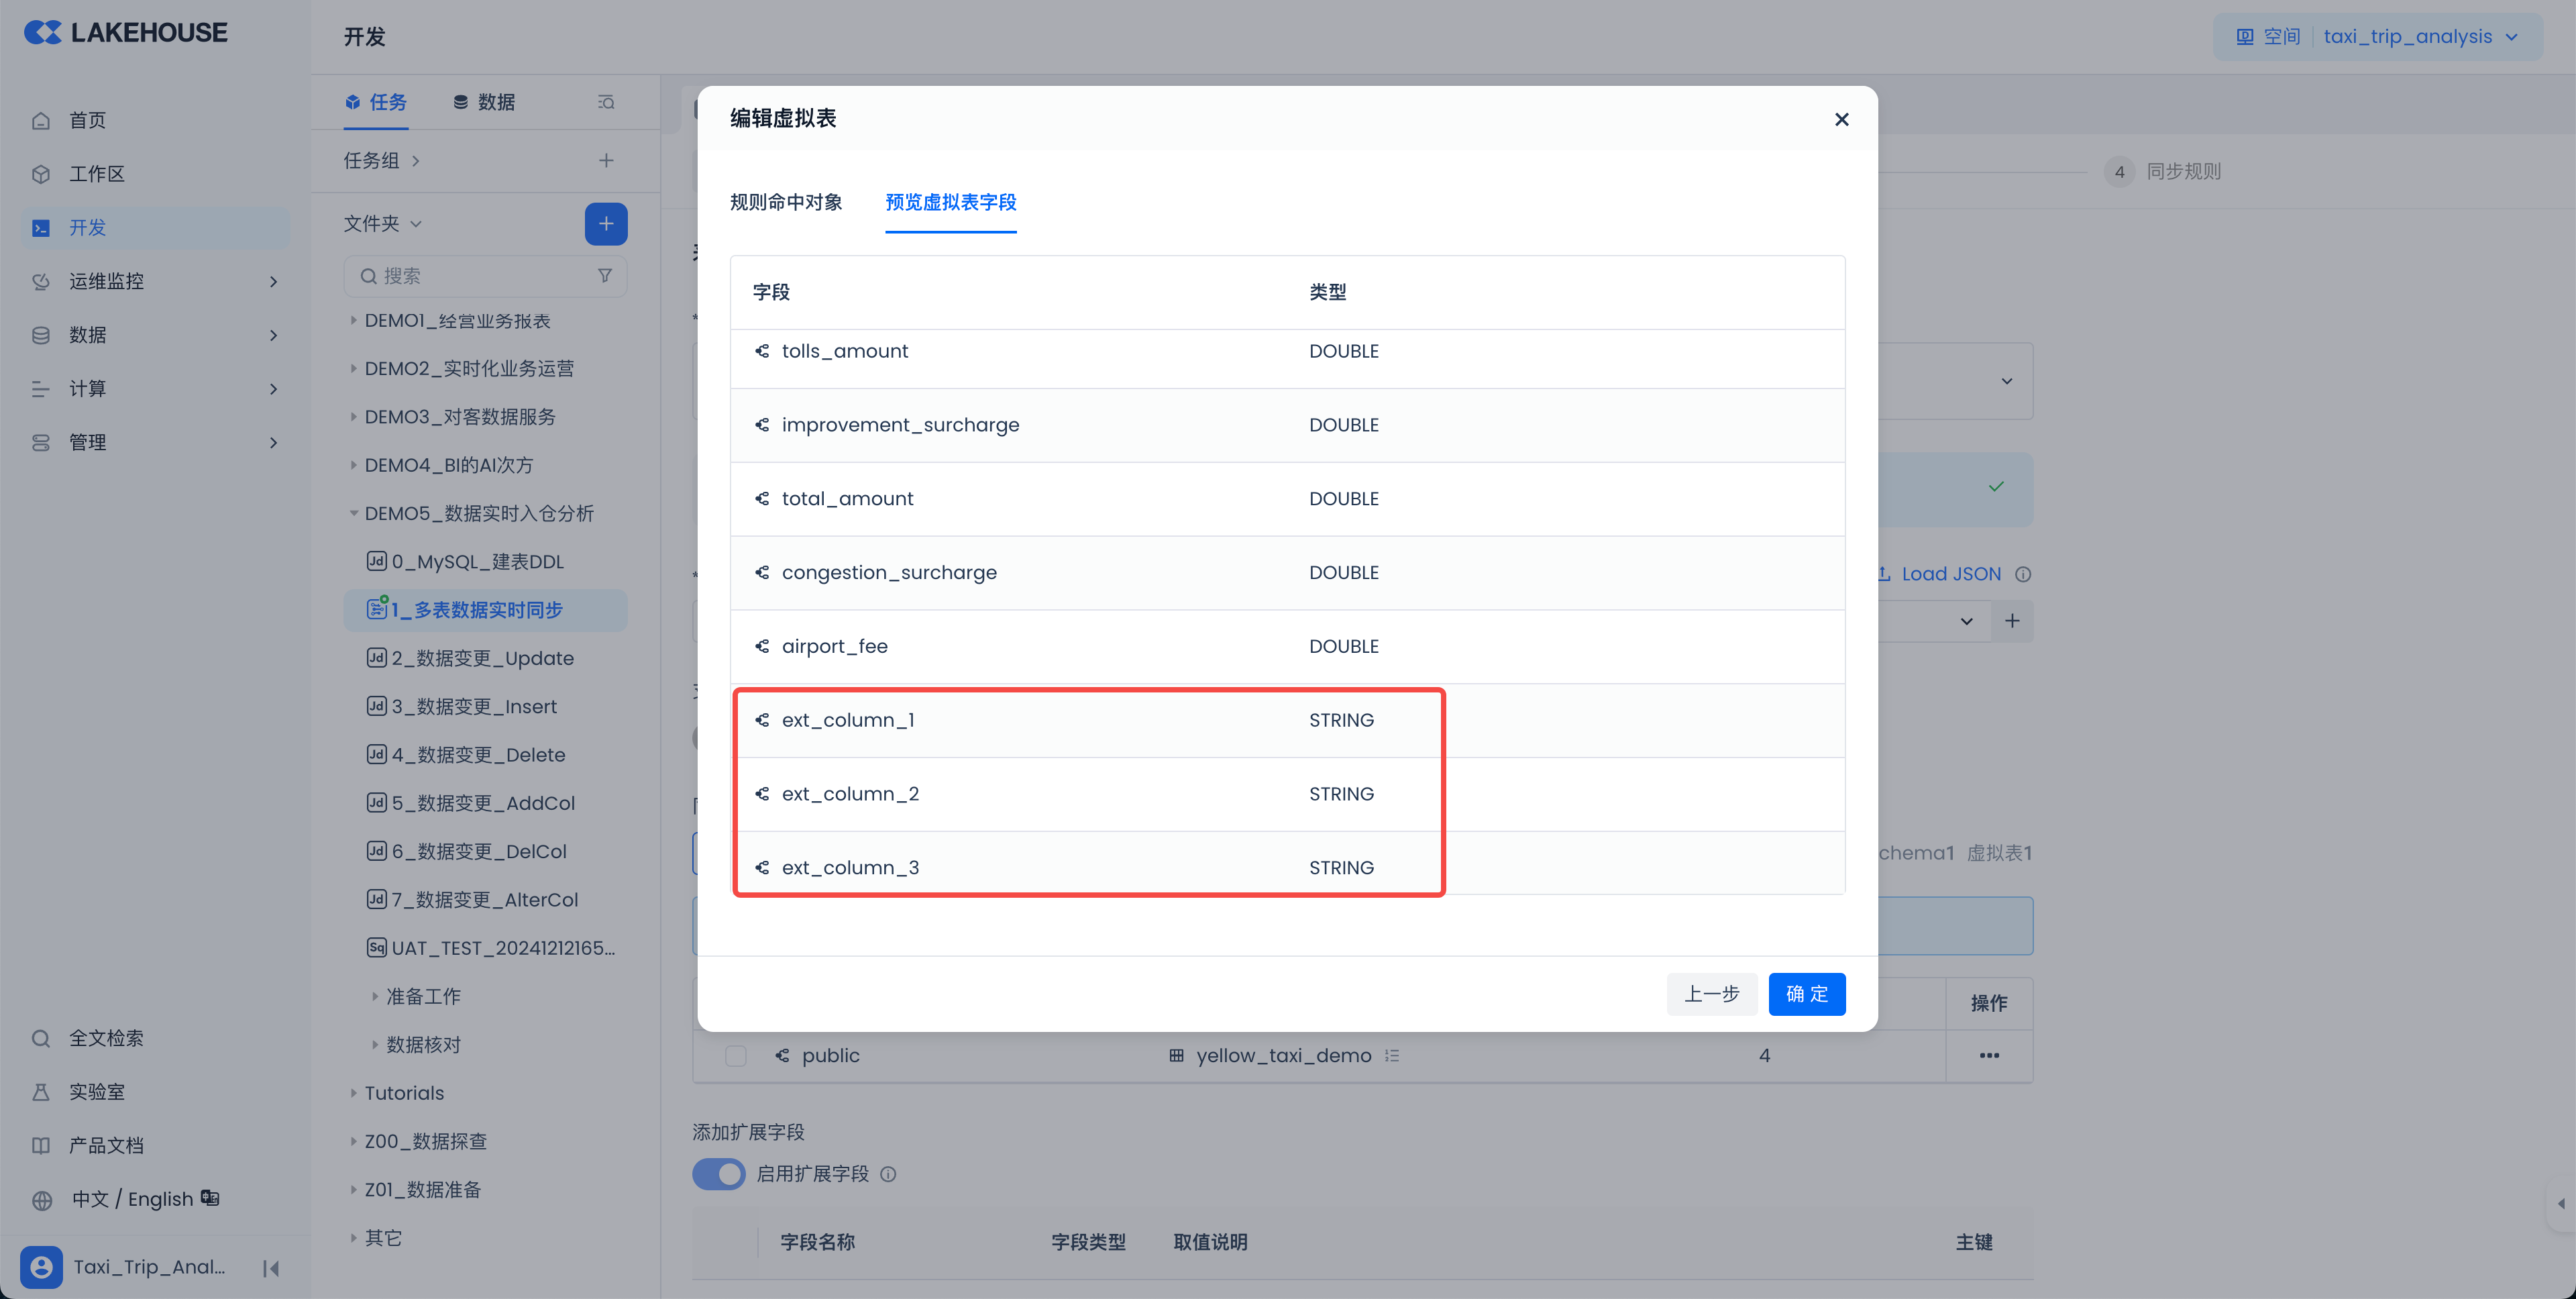Click the add task group plus icon

(606, 161)
